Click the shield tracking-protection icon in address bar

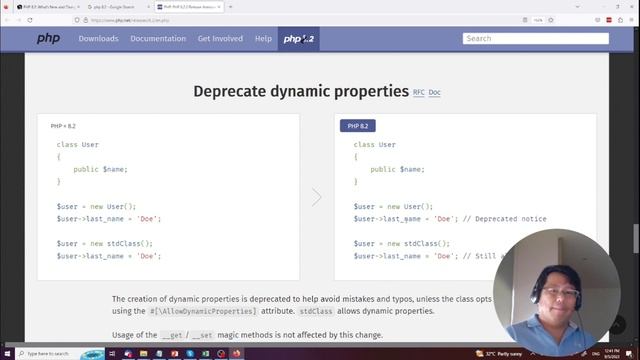click(77, 20)
